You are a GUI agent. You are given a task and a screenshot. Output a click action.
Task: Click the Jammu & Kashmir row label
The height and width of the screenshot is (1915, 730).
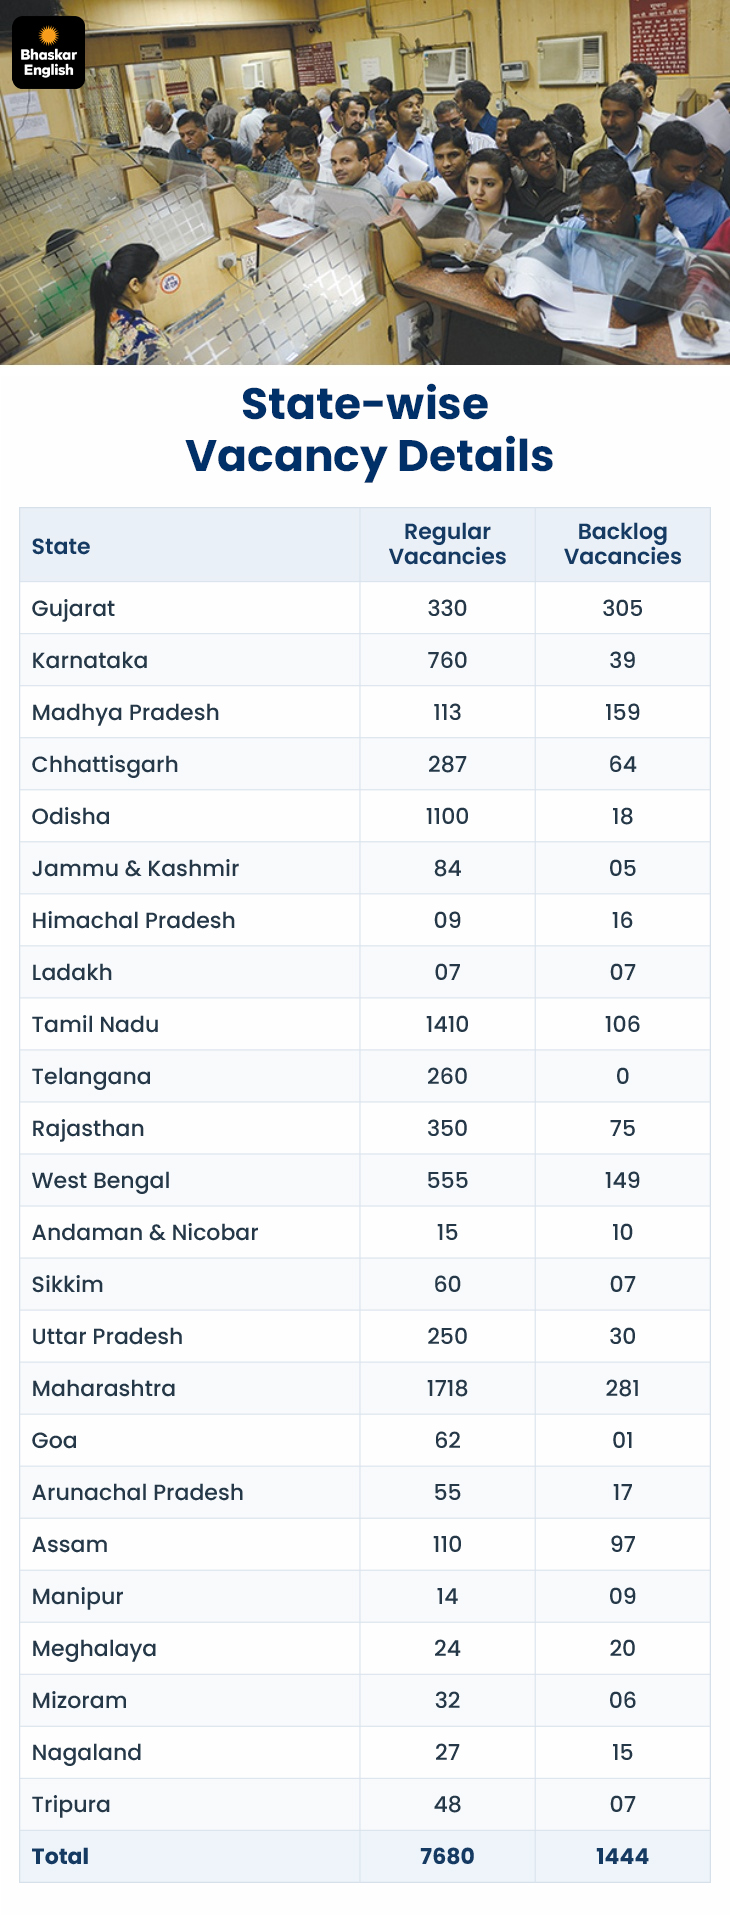coord(135,868)
